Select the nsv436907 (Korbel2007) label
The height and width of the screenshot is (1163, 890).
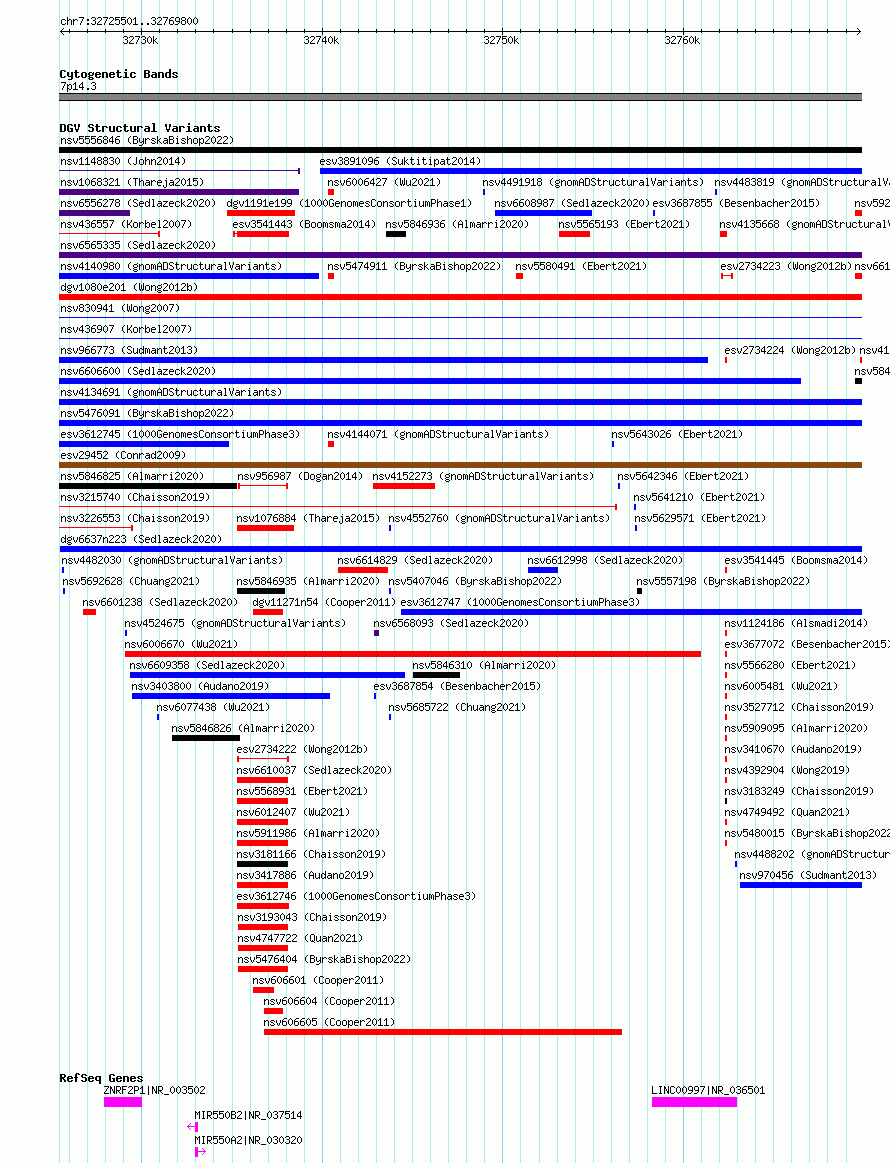126,329
